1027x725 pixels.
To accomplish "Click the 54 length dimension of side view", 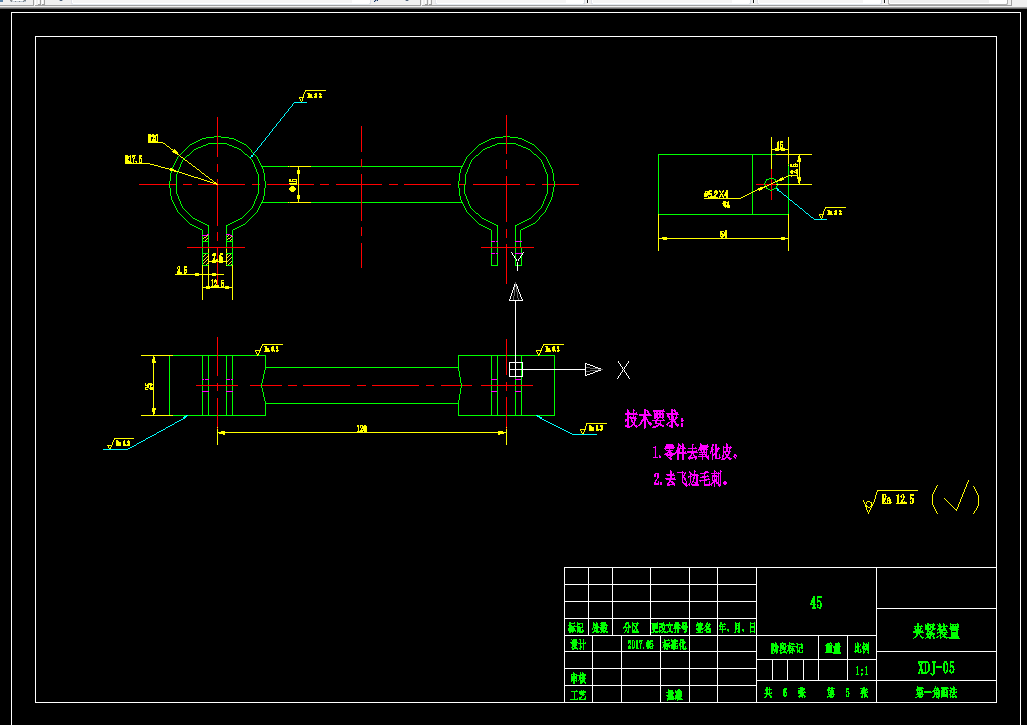I will point(723,234).
